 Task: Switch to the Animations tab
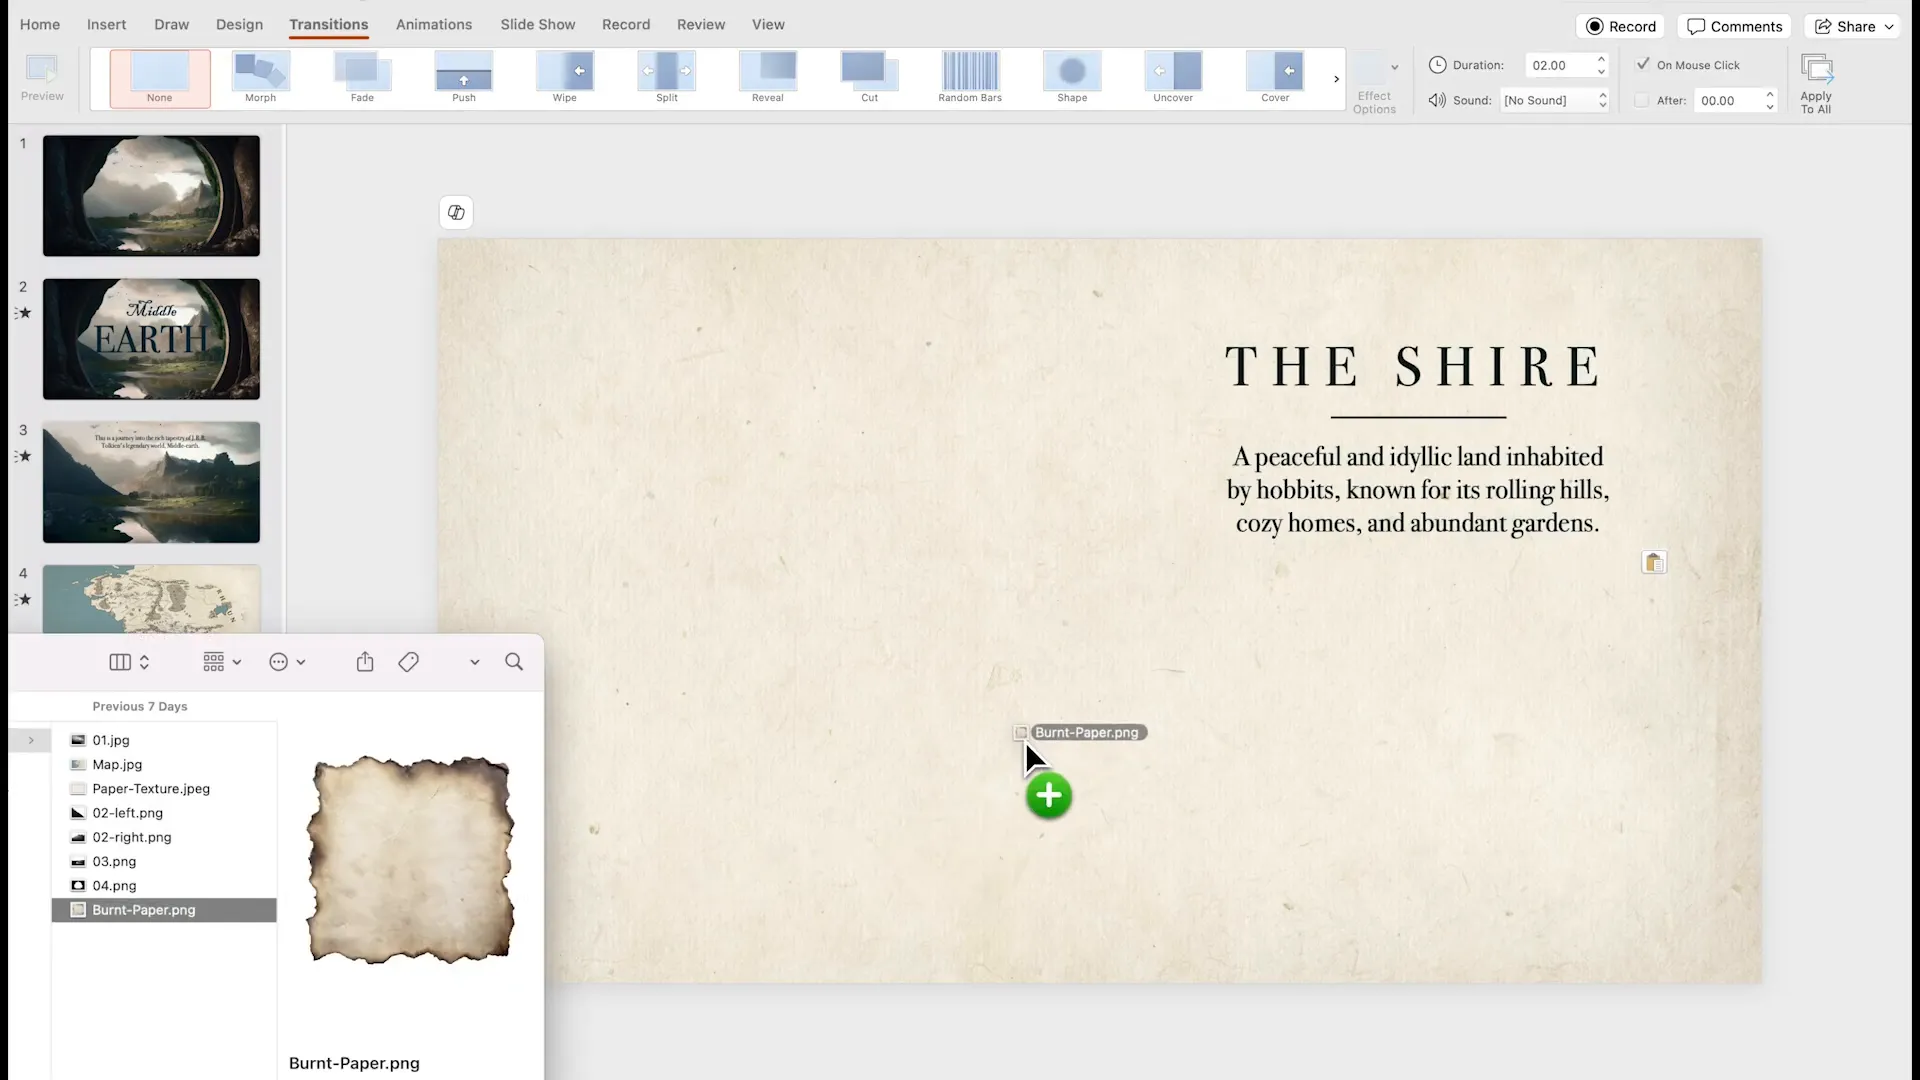(434, 24)
